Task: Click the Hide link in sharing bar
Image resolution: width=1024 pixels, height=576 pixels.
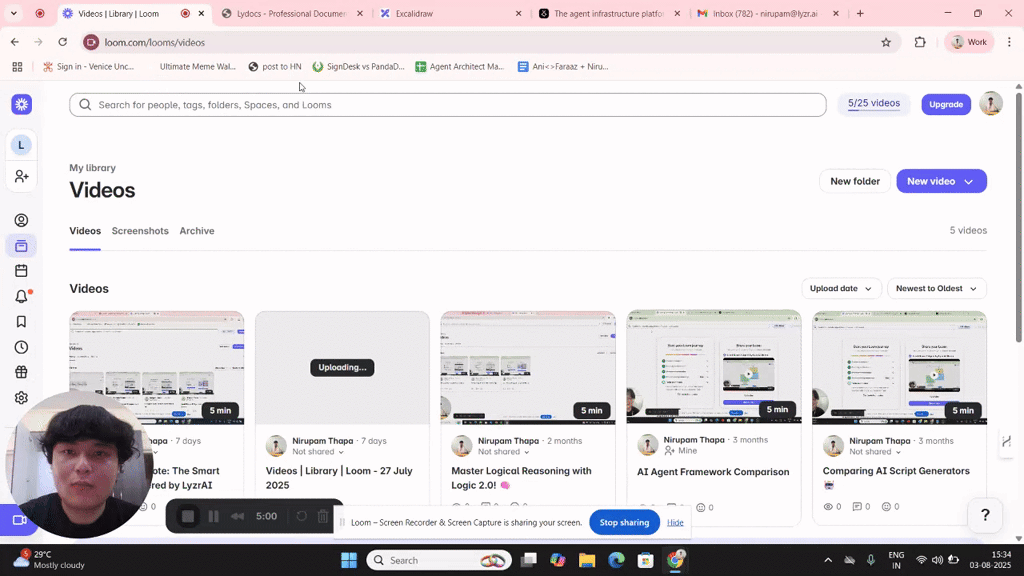Action: 675,522
